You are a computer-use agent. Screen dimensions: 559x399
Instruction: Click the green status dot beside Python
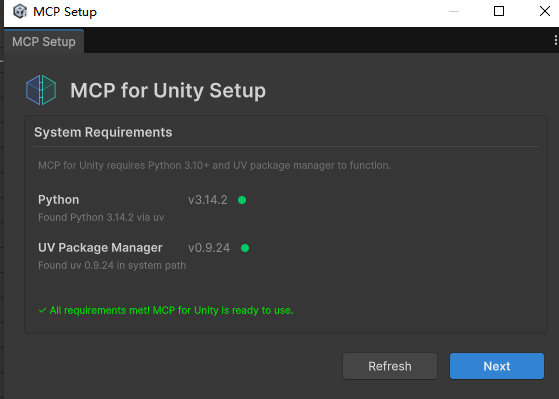(242, 200)
